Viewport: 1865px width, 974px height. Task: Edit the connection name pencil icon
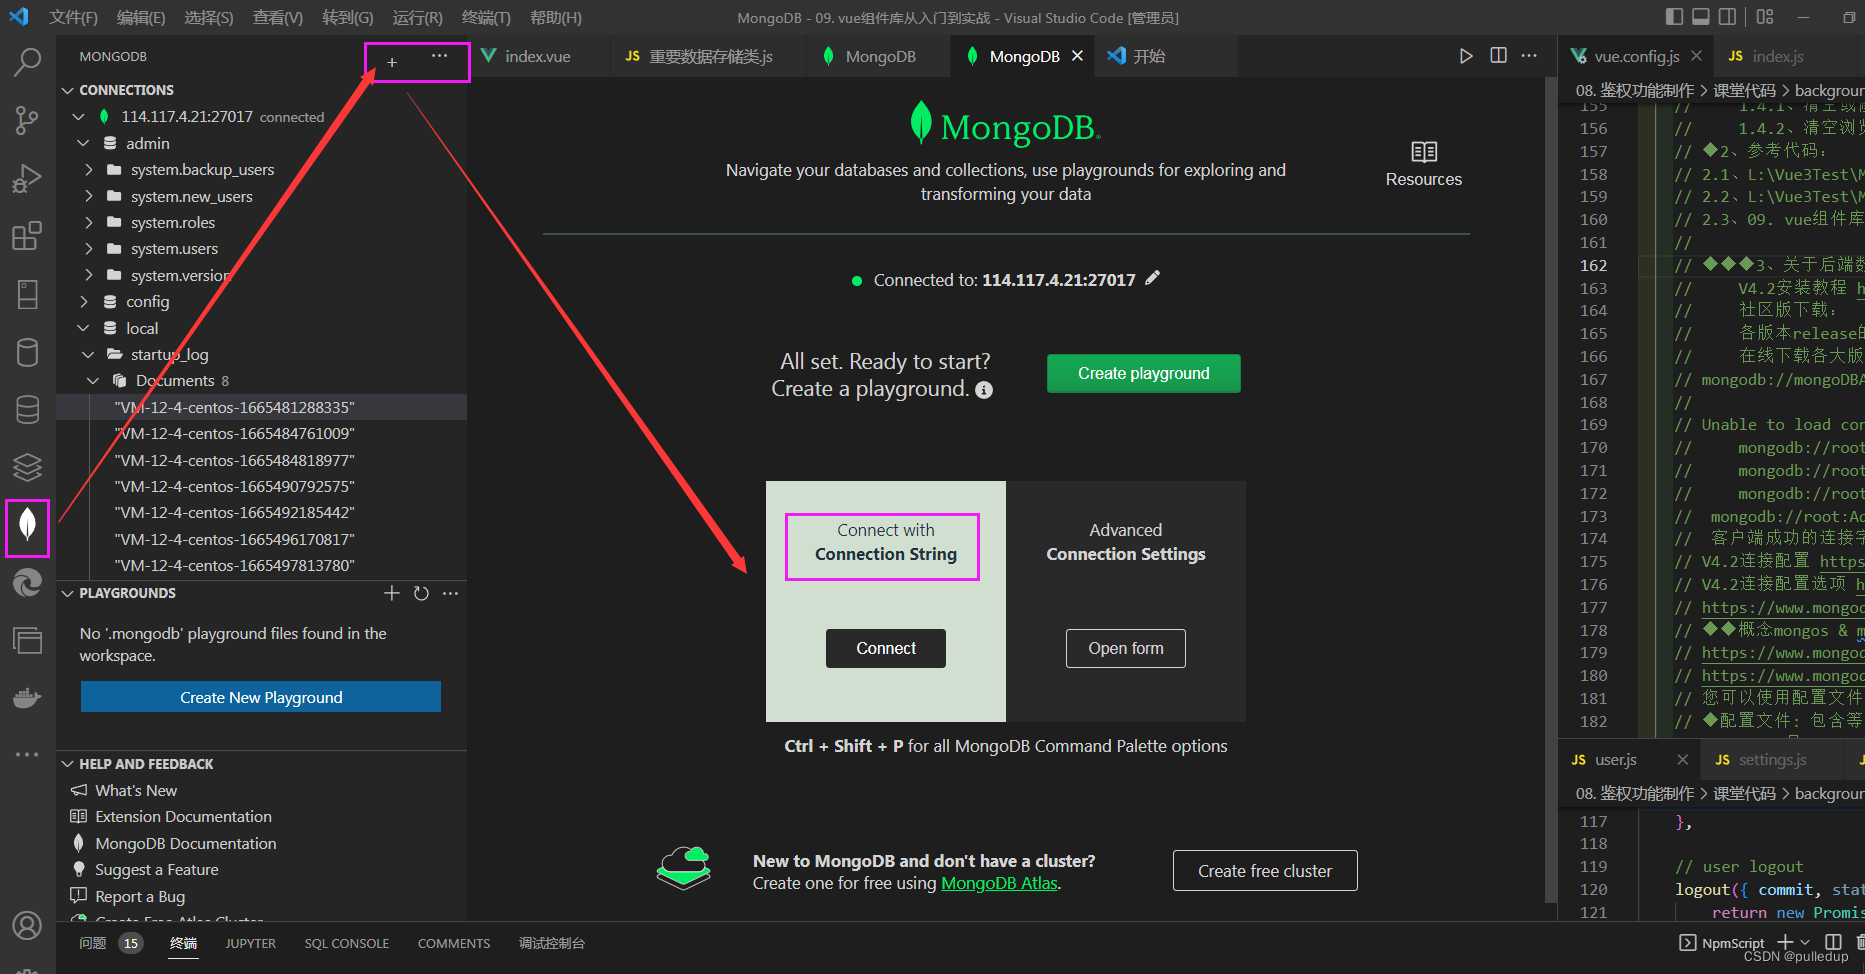pos(1153,278)
